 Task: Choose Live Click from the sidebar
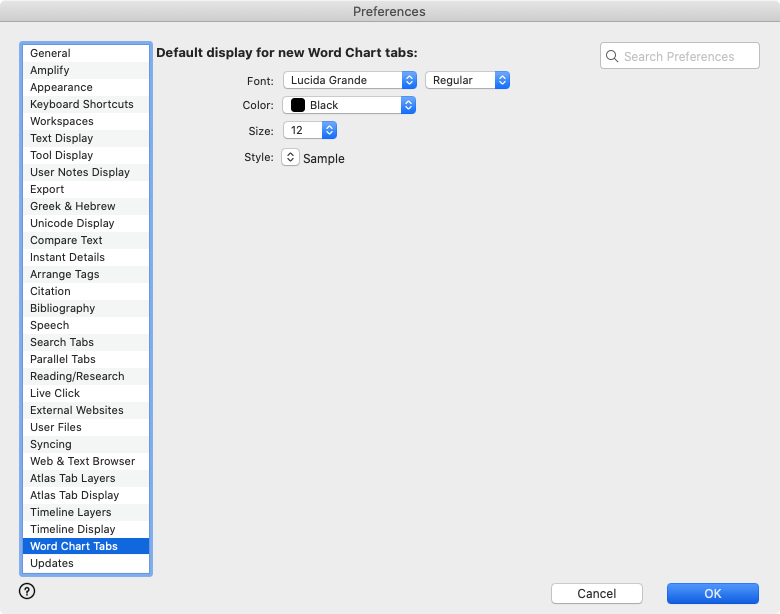(55, 393)
